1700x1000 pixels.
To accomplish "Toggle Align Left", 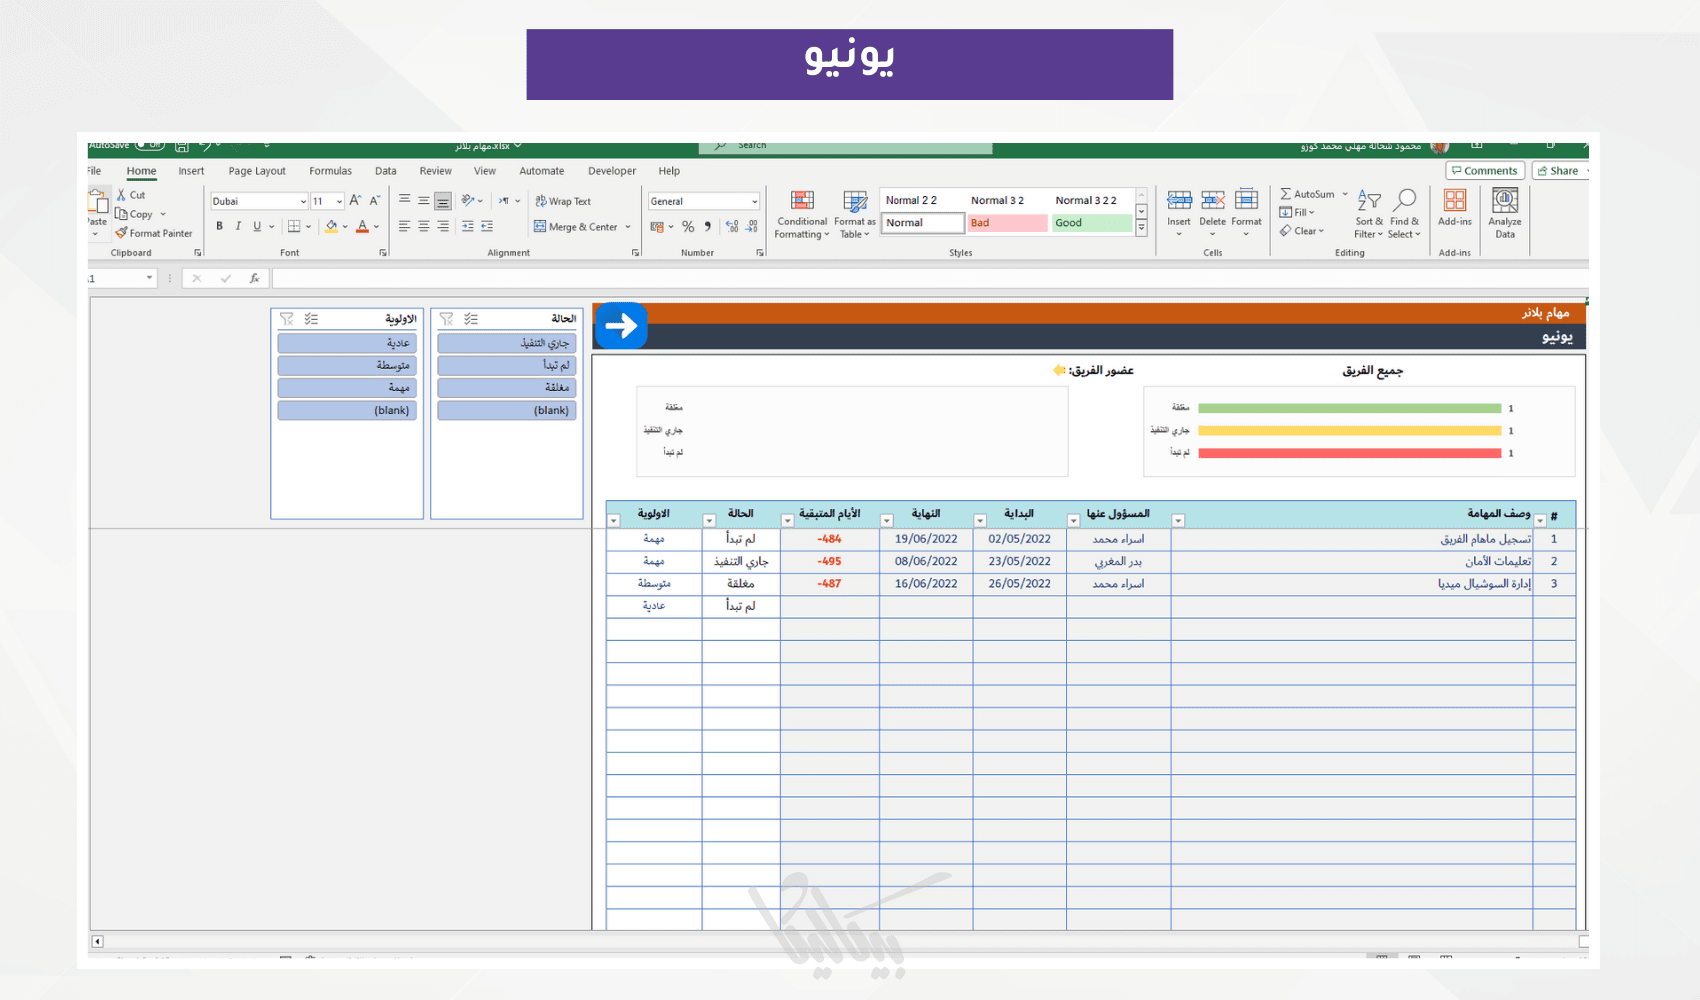I will pyautogui.click(x=404, y=227).
